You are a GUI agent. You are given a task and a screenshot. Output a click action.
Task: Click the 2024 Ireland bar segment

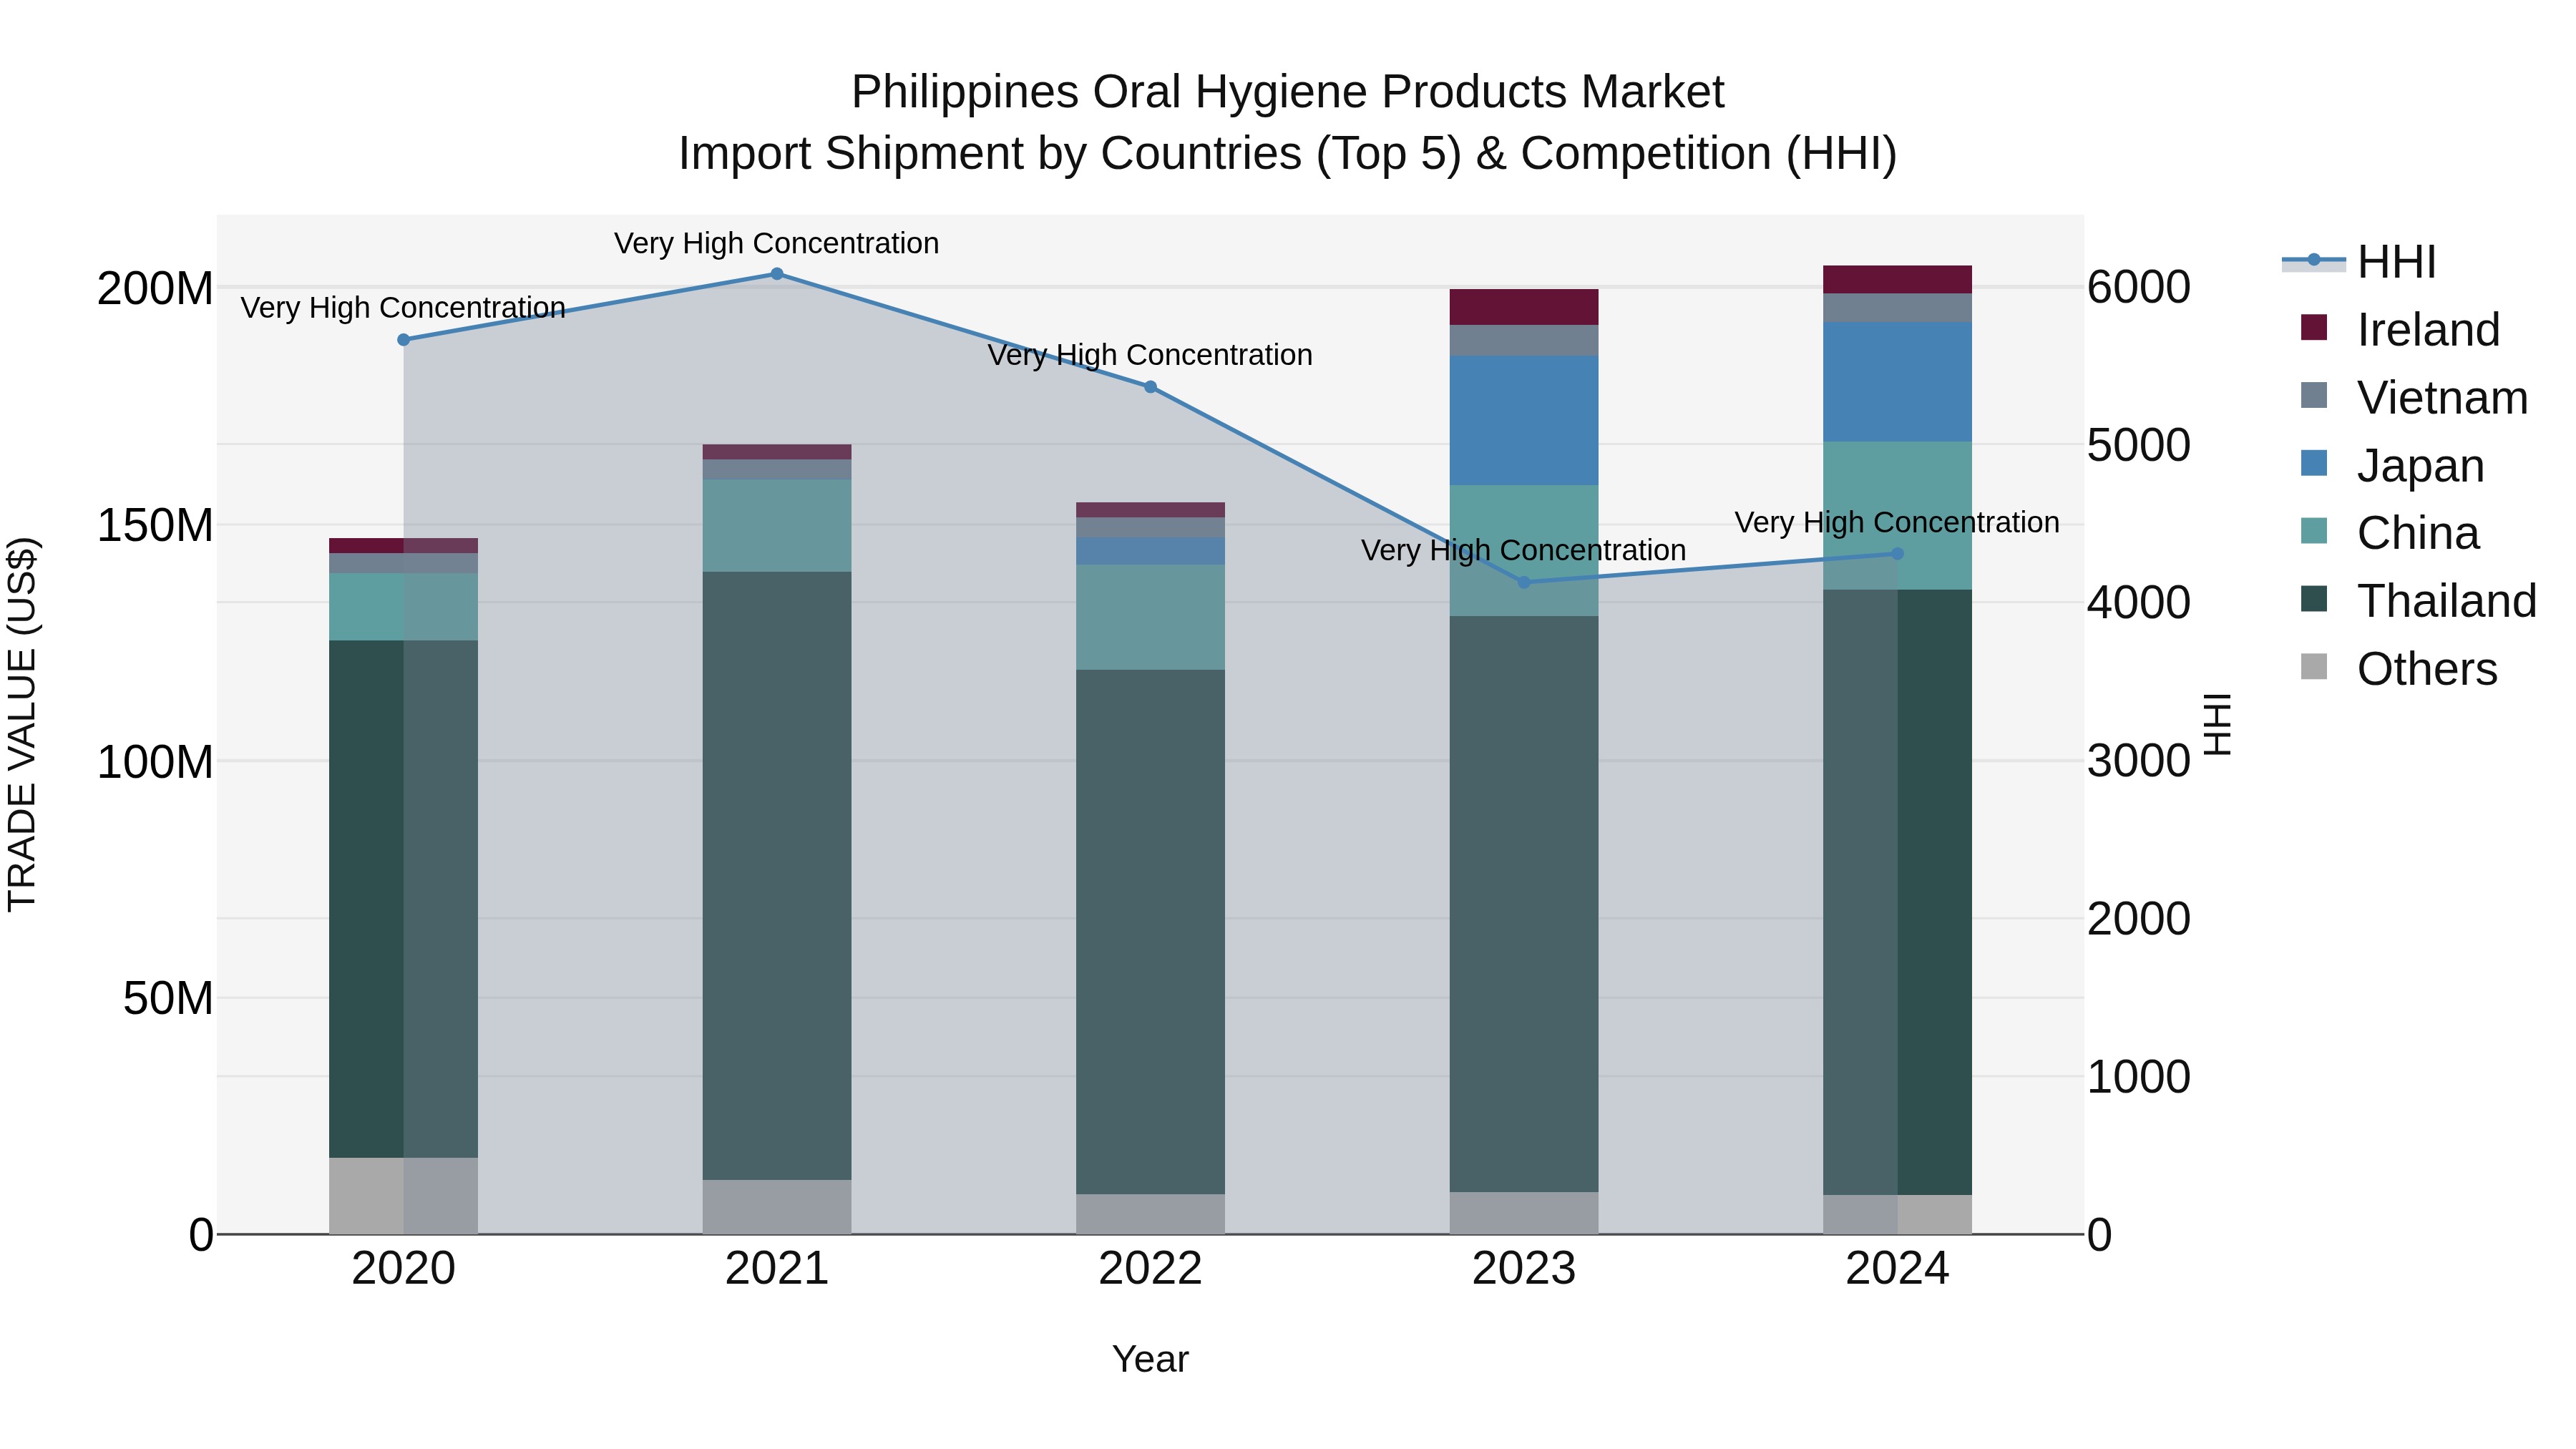pos(1897,280)
